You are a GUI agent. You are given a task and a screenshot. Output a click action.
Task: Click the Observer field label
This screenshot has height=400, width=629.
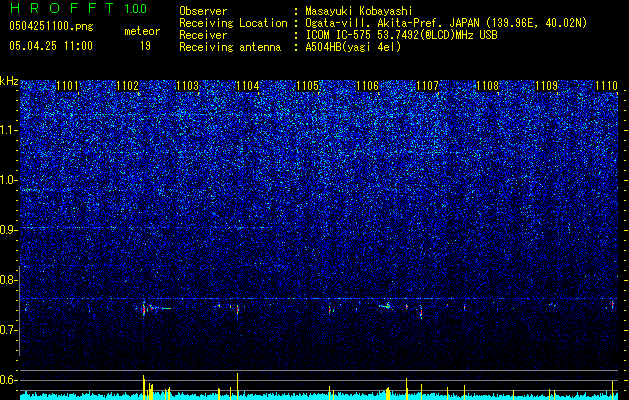click(x=203, y=11)
